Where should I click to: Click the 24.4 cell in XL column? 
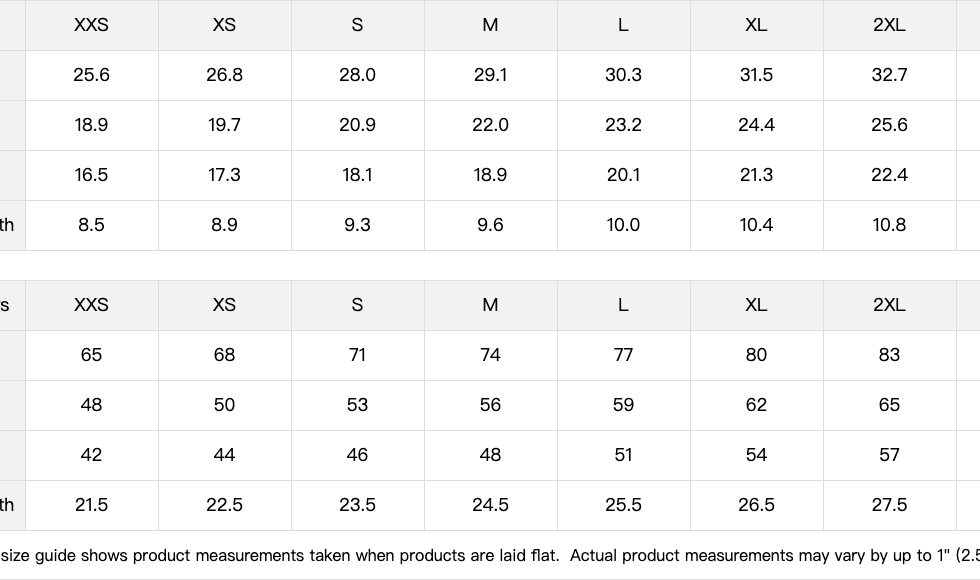756,125
